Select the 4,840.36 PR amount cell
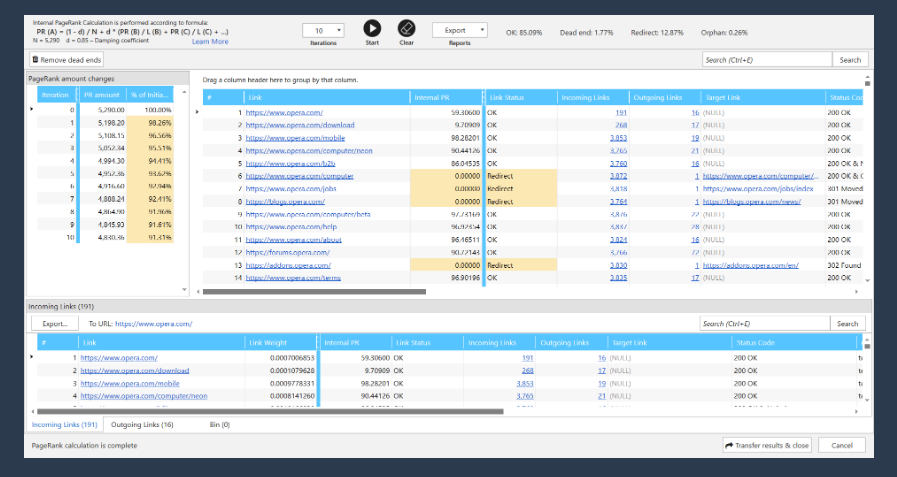Viewport: 897px width, 477px height. point(102,237)
